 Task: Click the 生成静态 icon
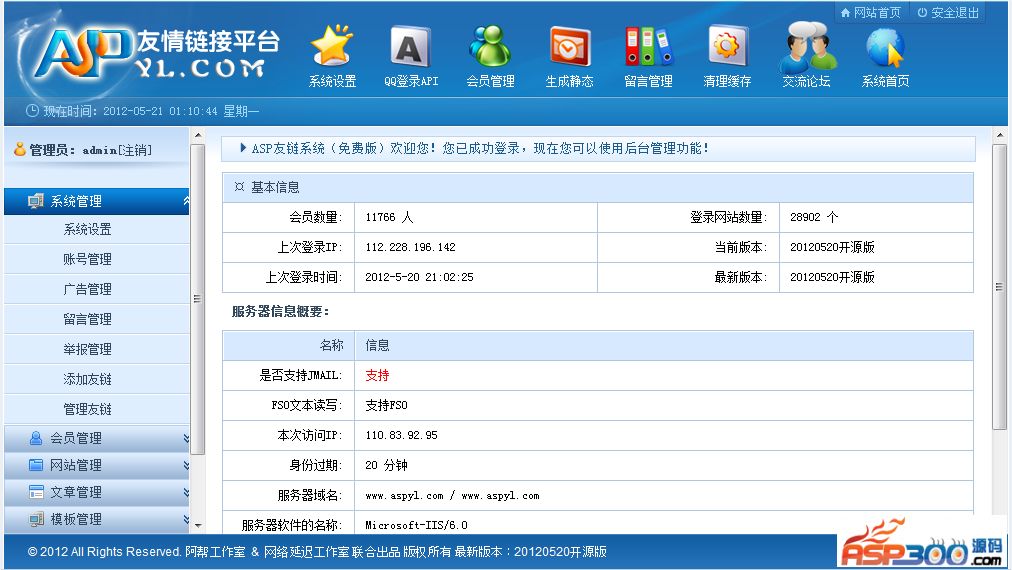click(x=569, y=46)
